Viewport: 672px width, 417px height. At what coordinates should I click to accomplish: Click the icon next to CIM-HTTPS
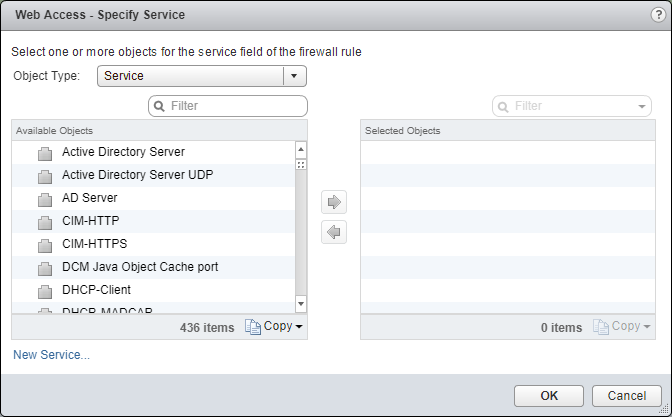click(44, 245)
